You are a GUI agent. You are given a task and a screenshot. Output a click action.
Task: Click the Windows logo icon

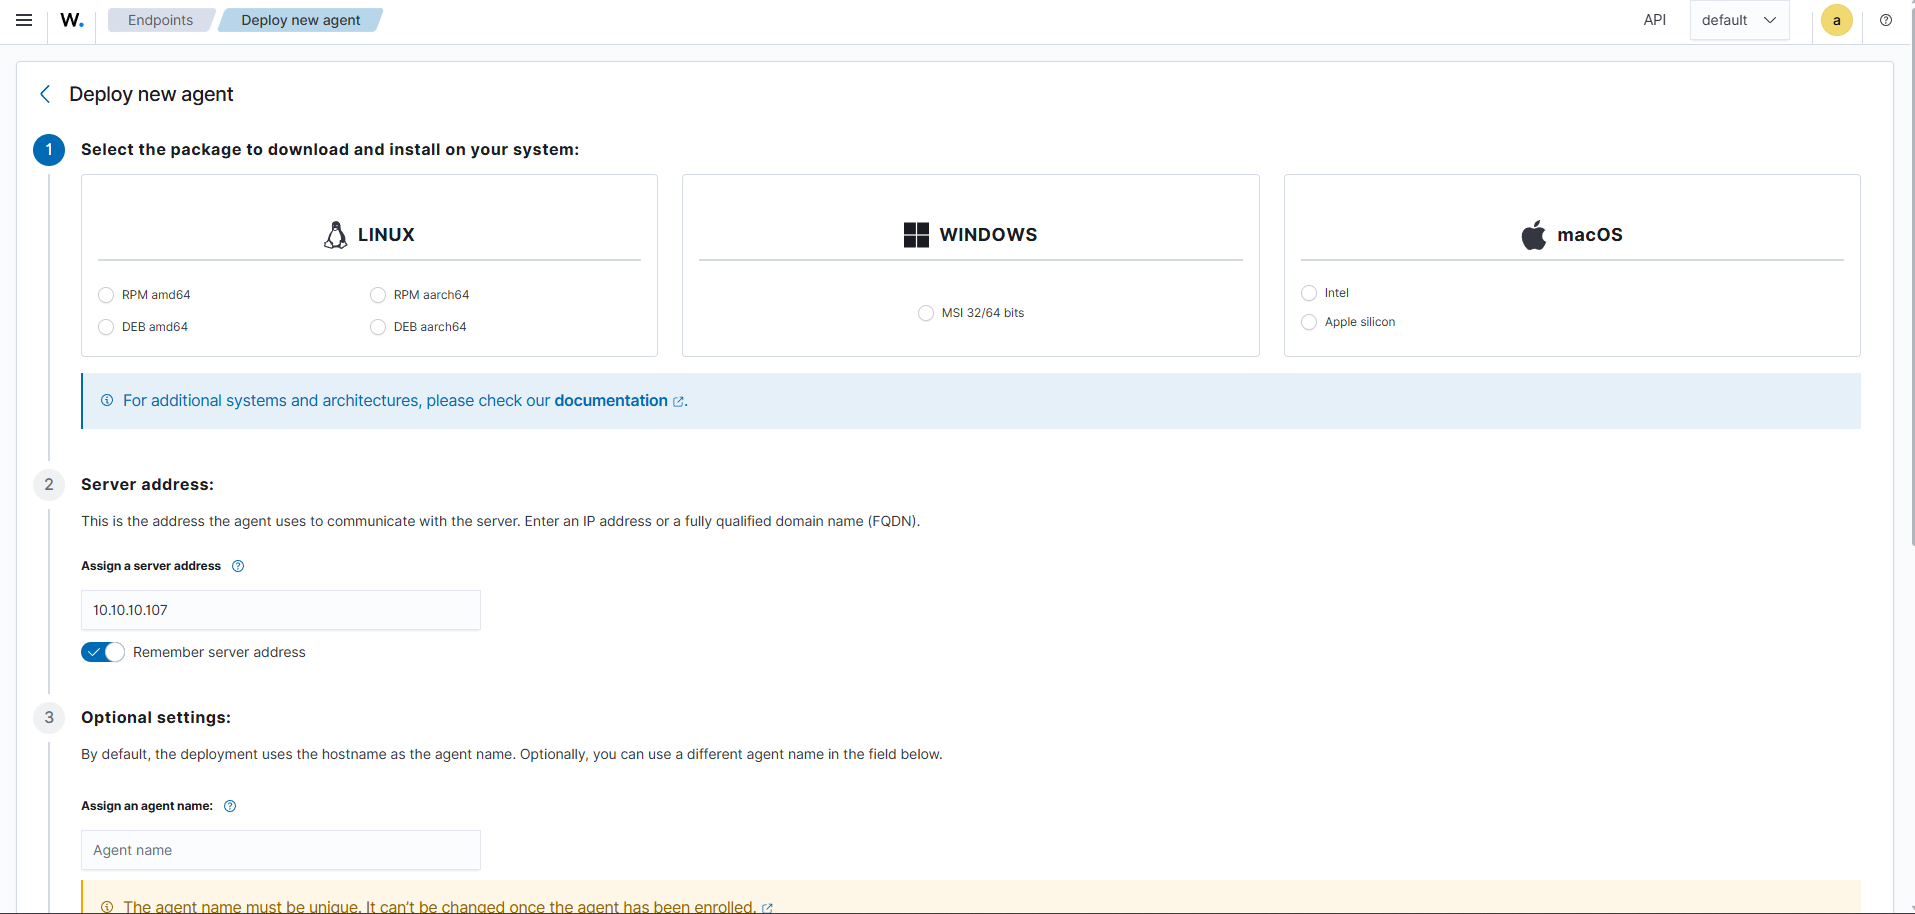click(916, 235)
